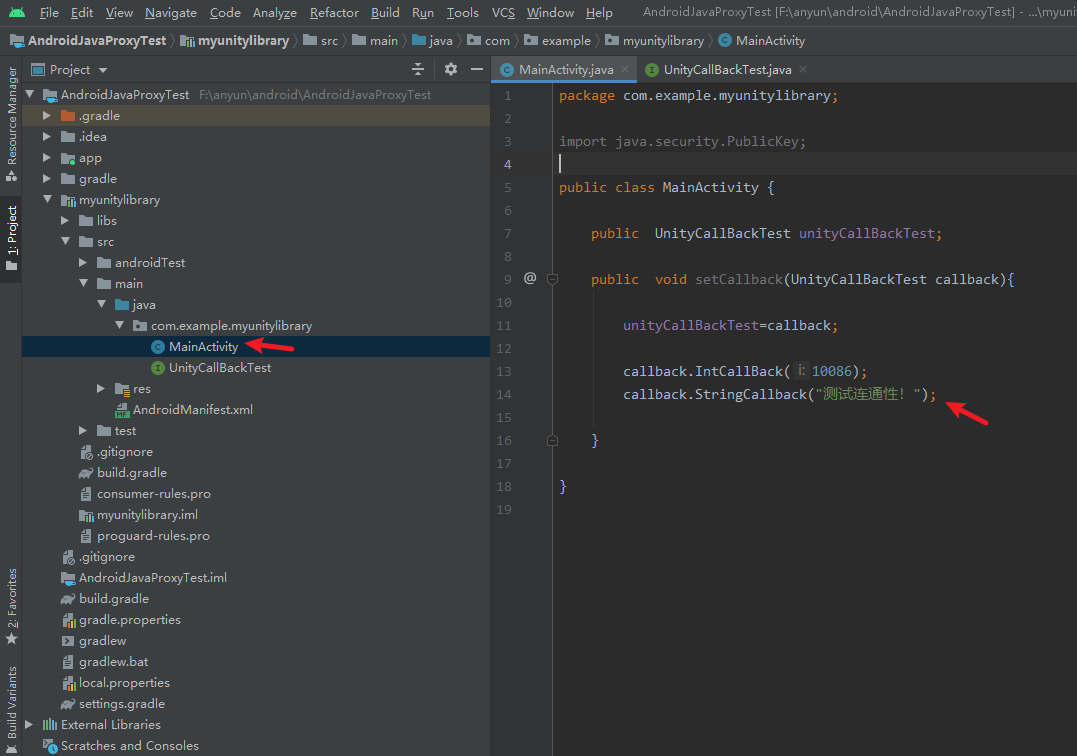
Task: Expand the test folder
Action: pyautogui.click(x=82, y=431)
